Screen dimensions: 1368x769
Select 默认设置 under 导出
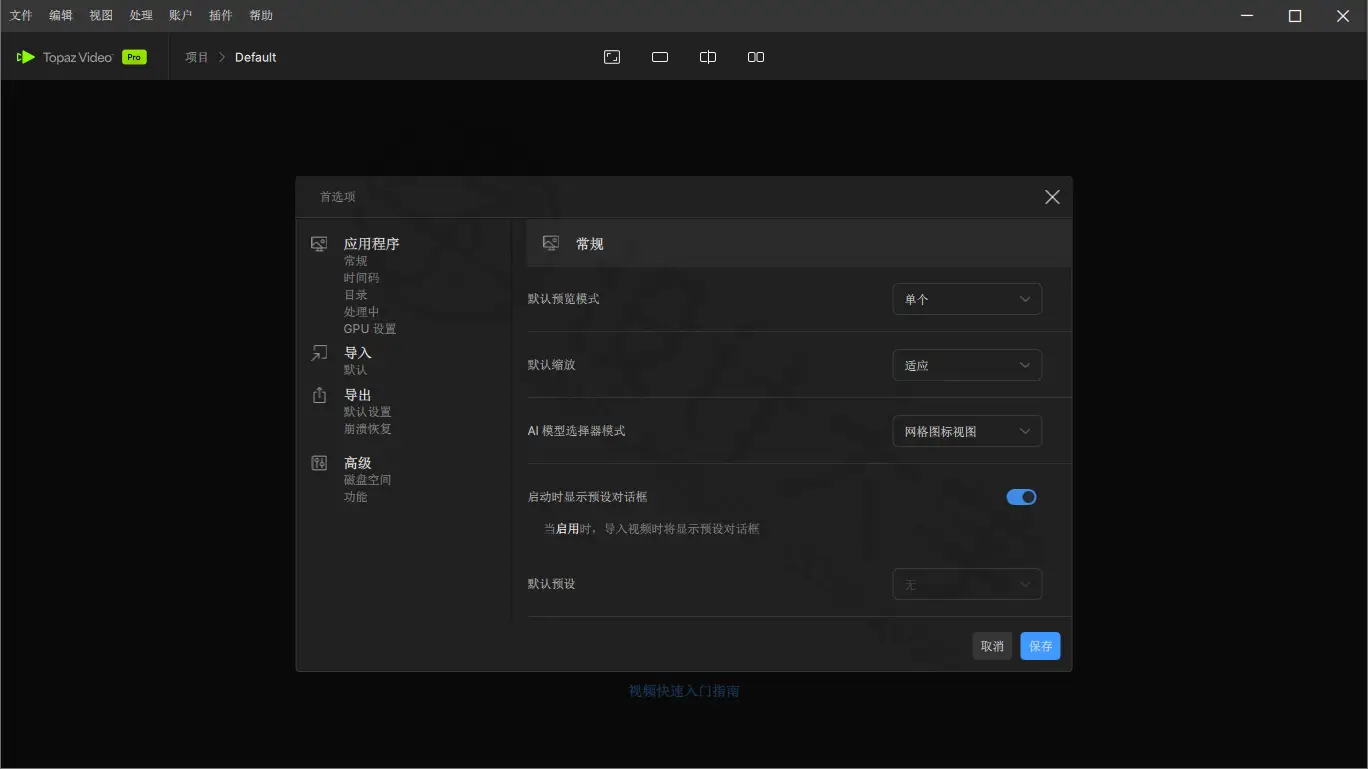pyautogui.click(x=367, y=412)
